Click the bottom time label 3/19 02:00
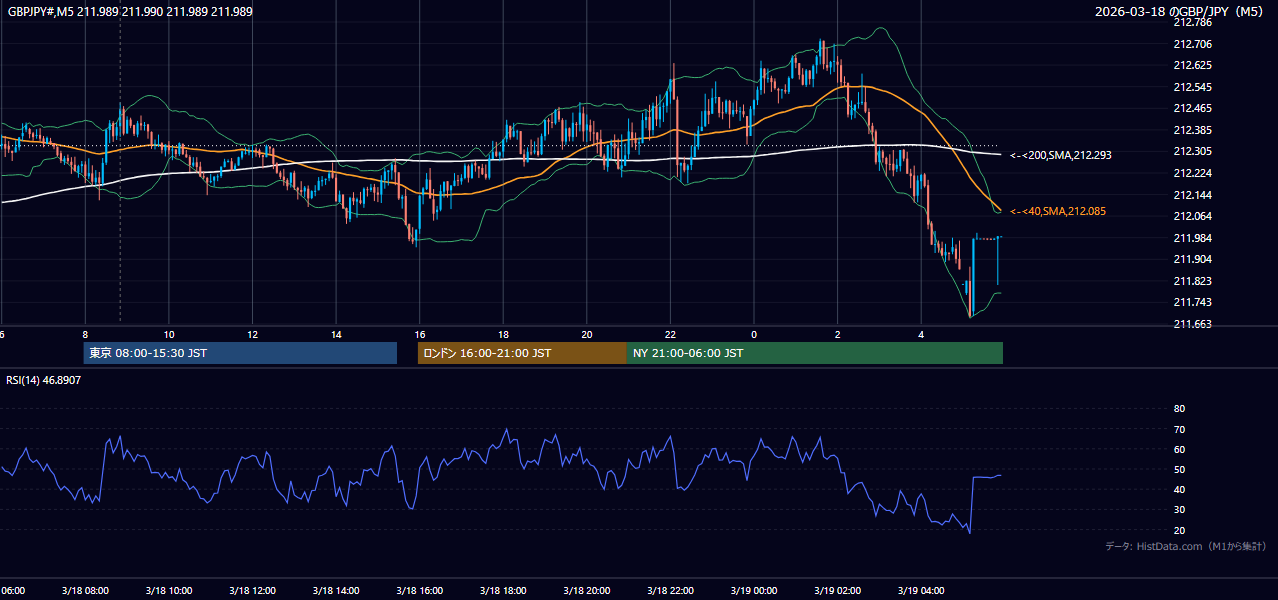Viewport: 1278px width, 600px height. [838, 591]
